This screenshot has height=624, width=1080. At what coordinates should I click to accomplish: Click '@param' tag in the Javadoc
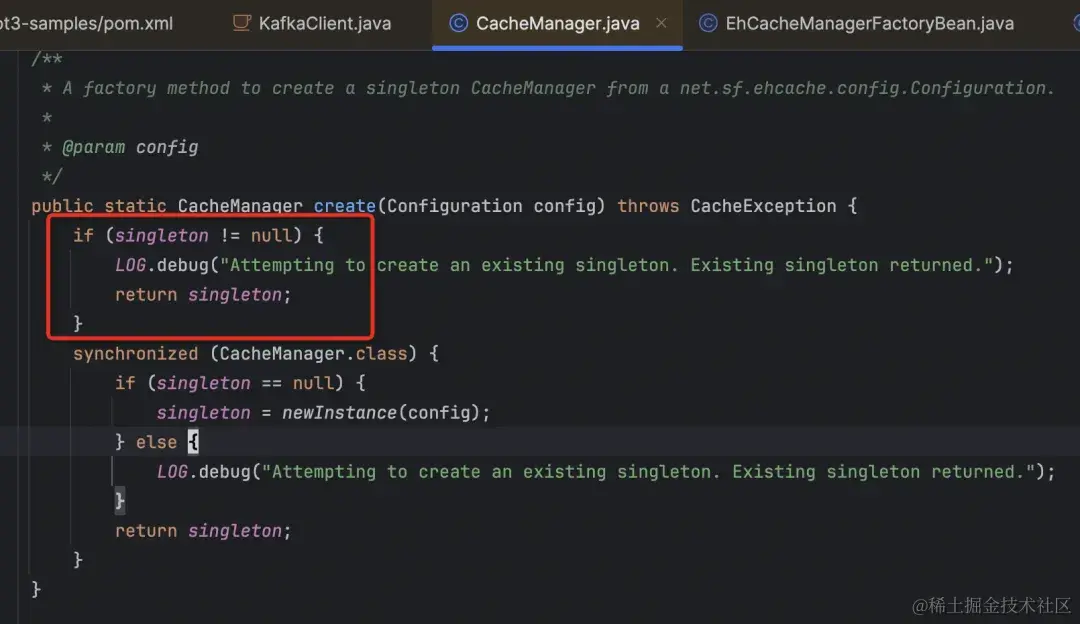[x=94, y=147]
